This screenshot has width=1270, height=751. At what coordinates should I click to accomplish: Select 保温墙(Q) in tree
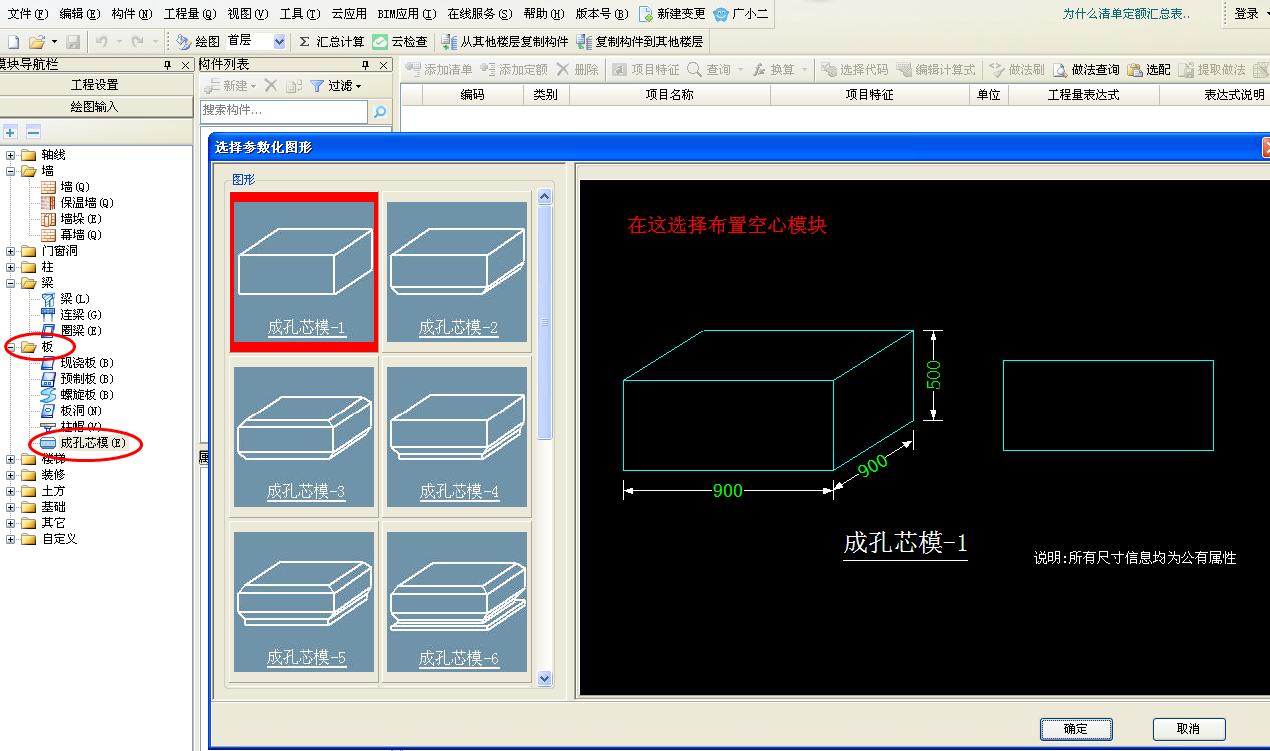point(77,203)
